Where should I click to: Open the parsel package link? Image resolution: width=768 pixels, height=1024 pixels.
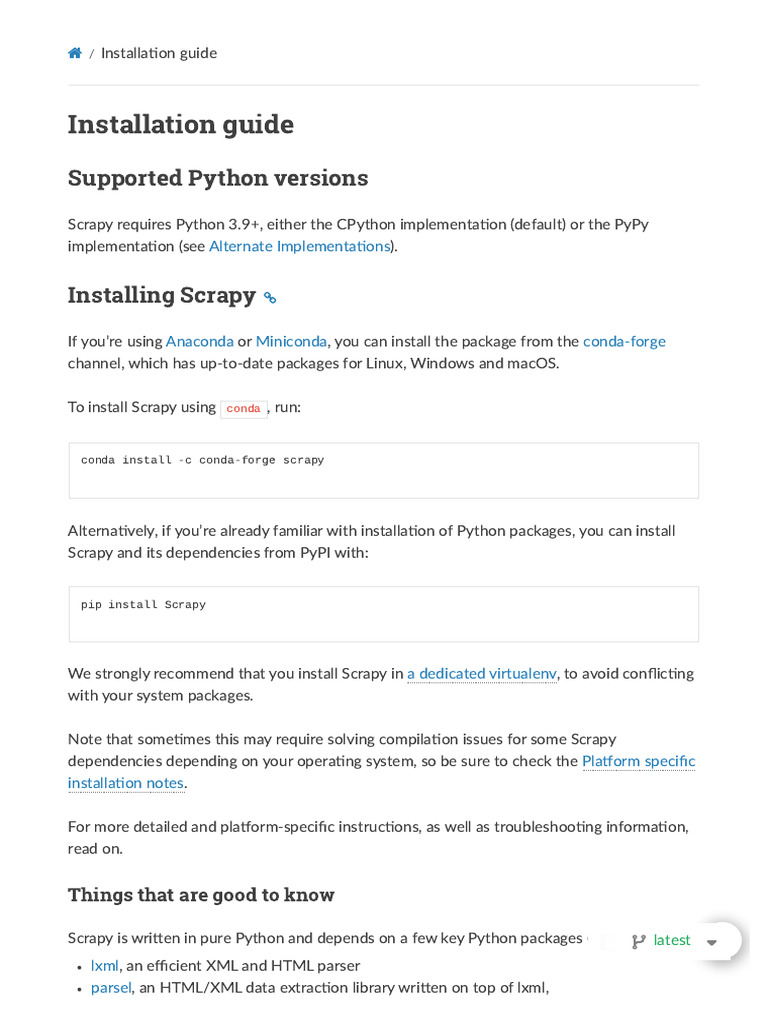pos(111,988)
